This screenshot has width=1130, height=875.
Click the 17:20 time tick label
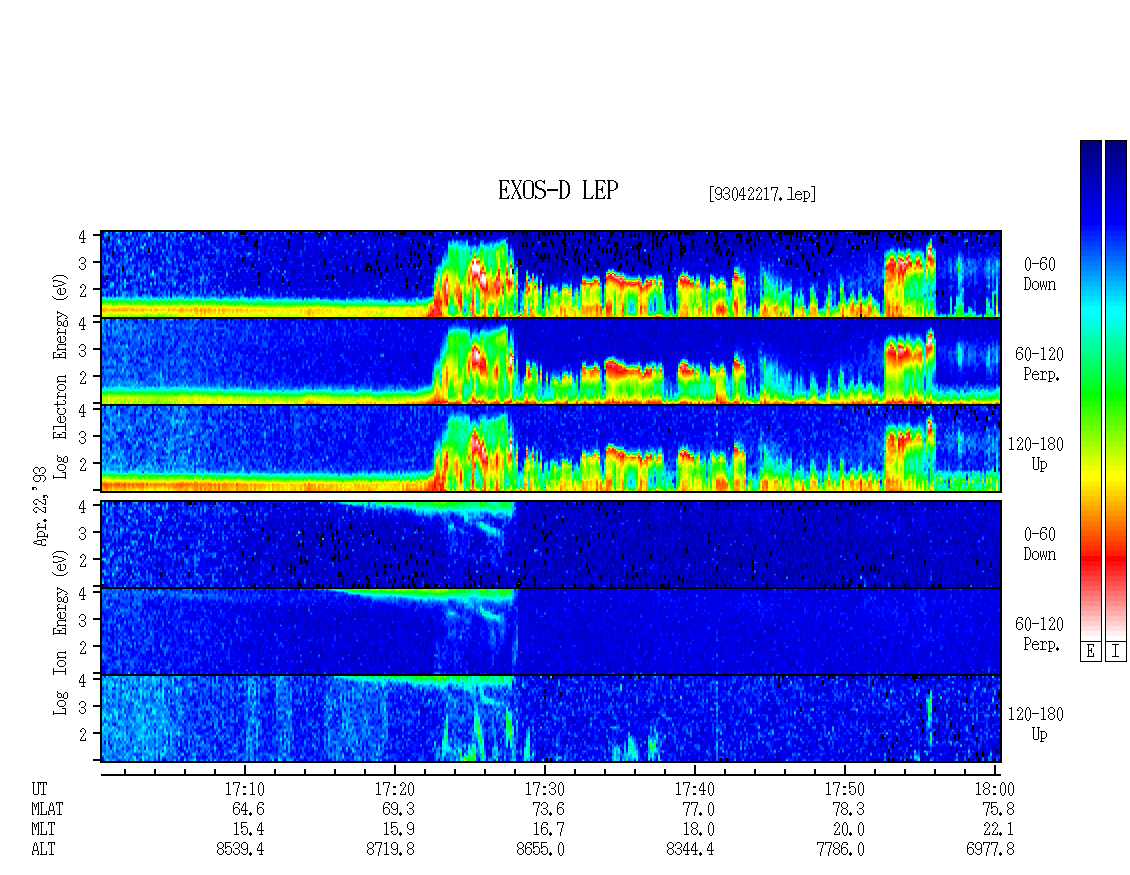[394, 789]
